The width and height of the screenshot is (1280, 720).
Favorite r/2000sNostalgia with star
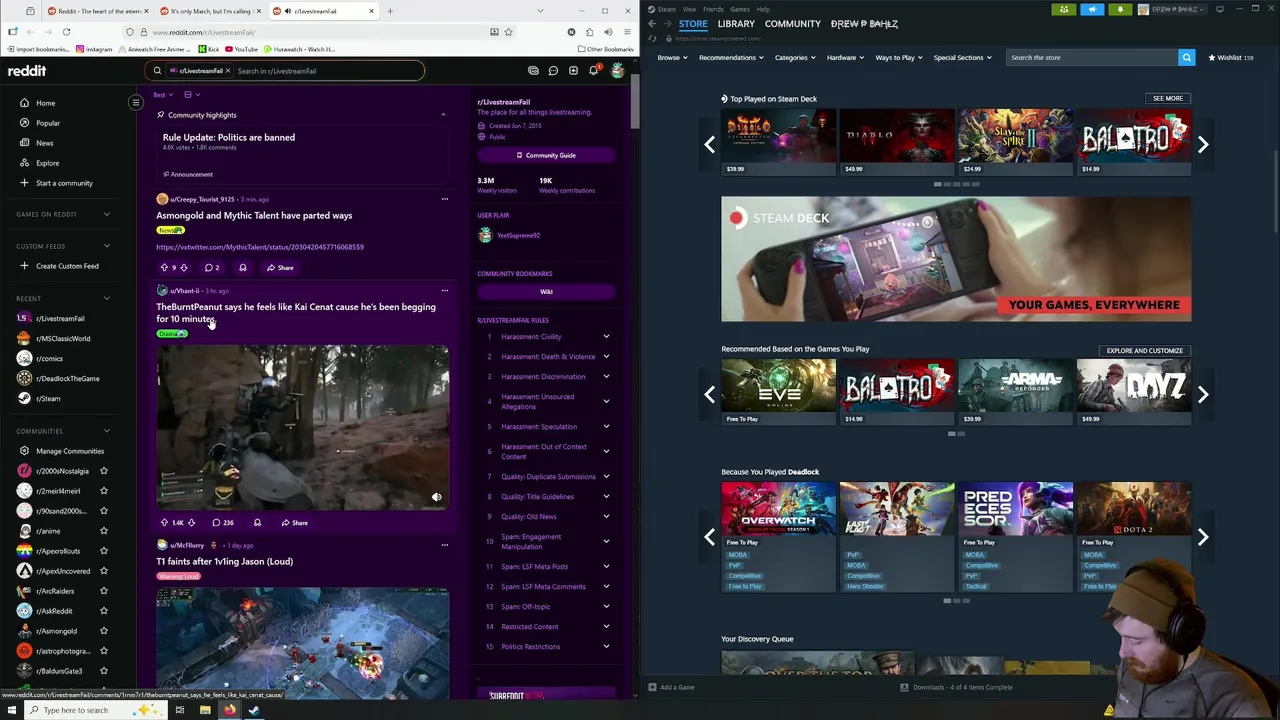(x=103, y=471)
